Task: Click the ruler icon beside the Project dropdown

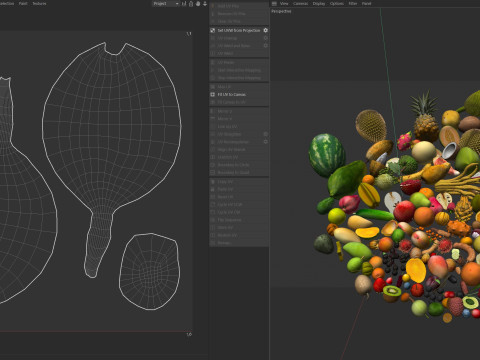Action: click(184, 4)
